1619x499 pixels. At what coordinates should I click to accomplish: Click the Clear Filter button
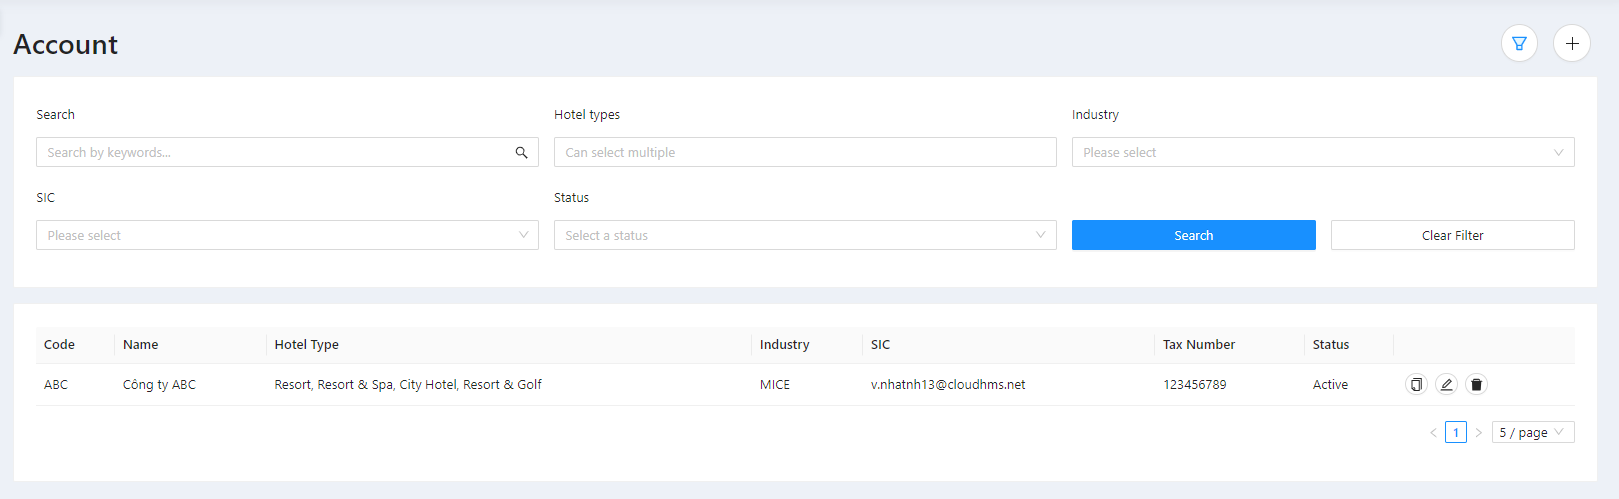1452,236
